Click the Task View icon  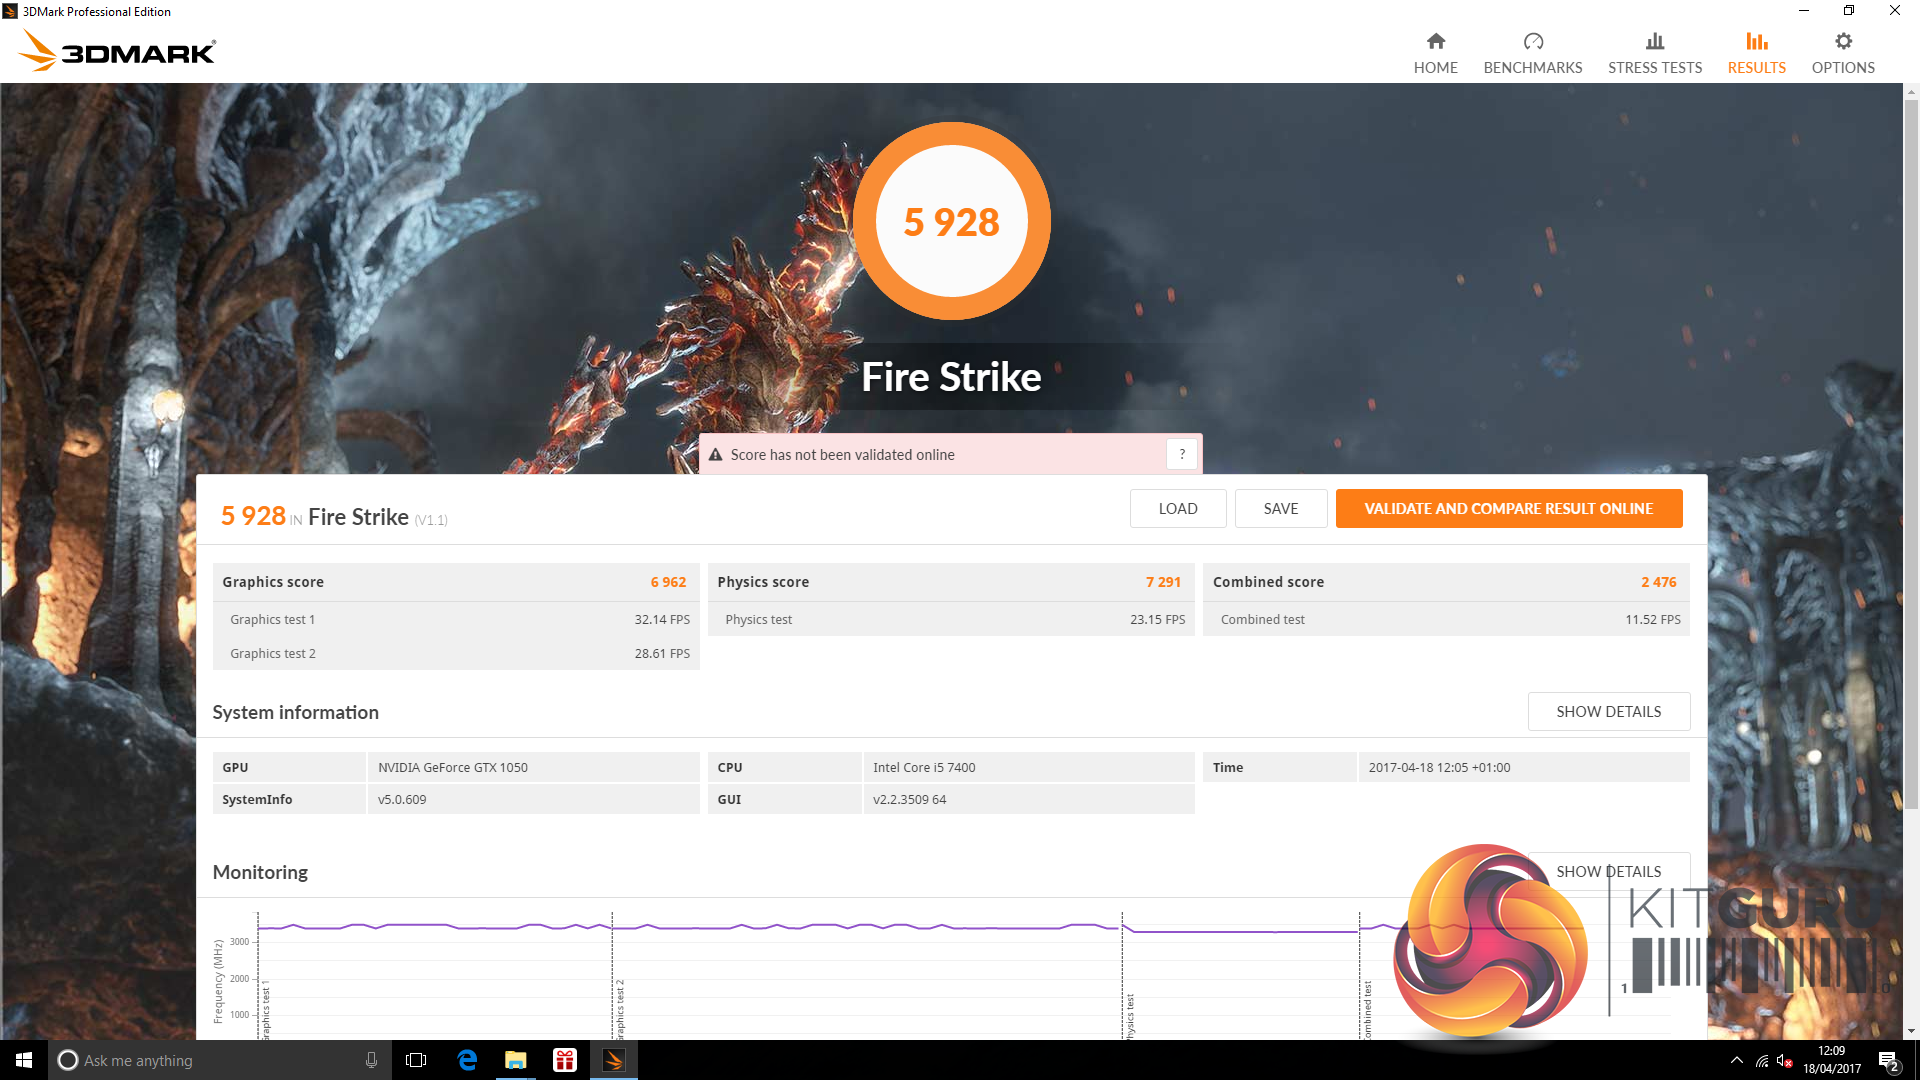[416, 1060]
